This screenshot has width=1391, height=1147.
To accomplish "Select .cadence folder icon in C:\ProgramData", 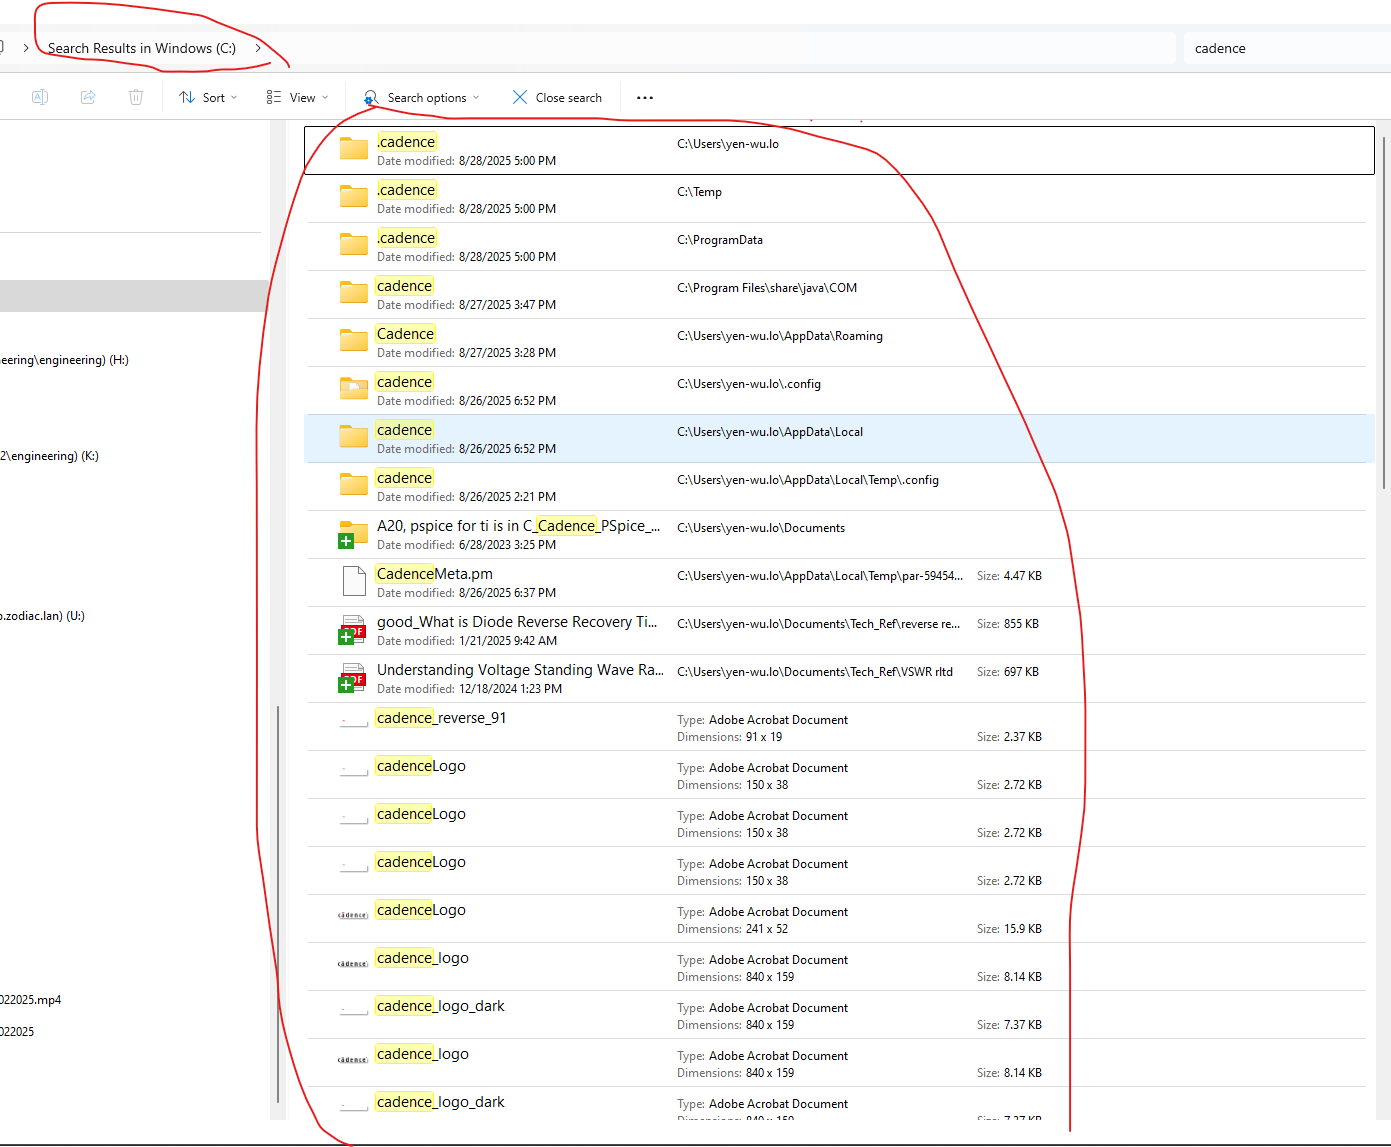I will point(354,245).
